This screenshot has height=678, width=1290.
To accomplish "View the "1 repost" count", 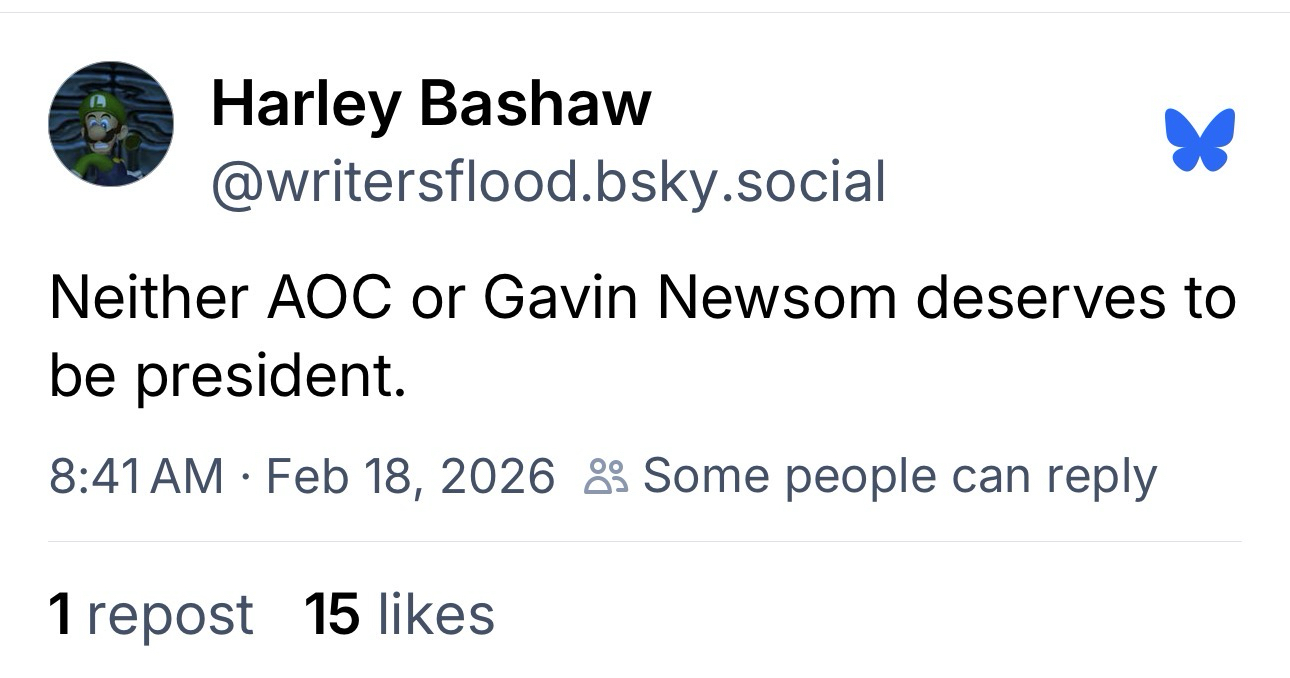I will 150,614.
